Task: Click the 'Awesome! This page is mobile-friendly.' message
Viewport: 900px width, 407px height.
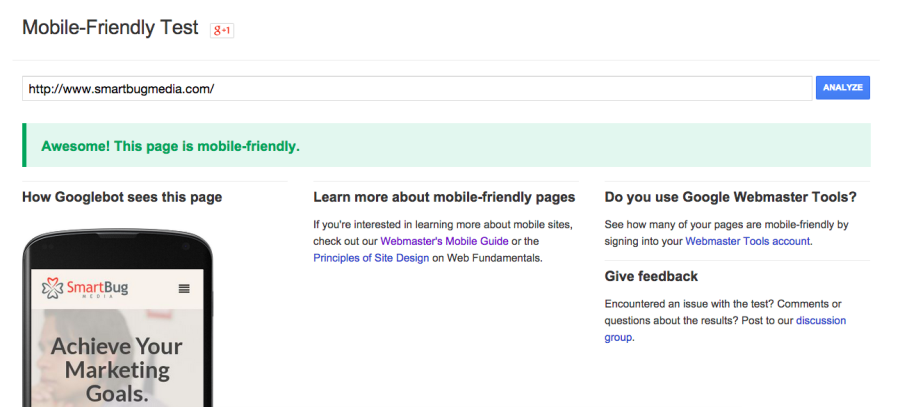Action: click(170, 146)
